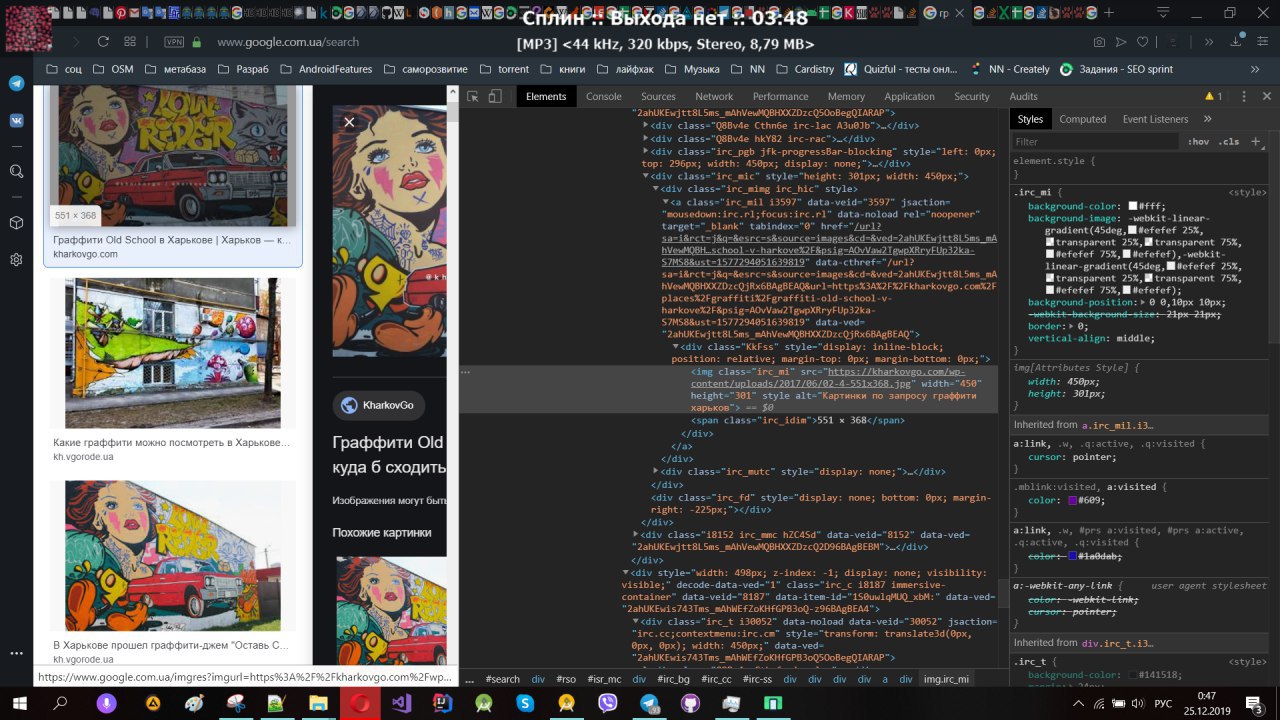The width and height of the screenshot is (1280, 720).
Task: Click the #1a0dab link color swatch
Action: (x=1072, y=556)
